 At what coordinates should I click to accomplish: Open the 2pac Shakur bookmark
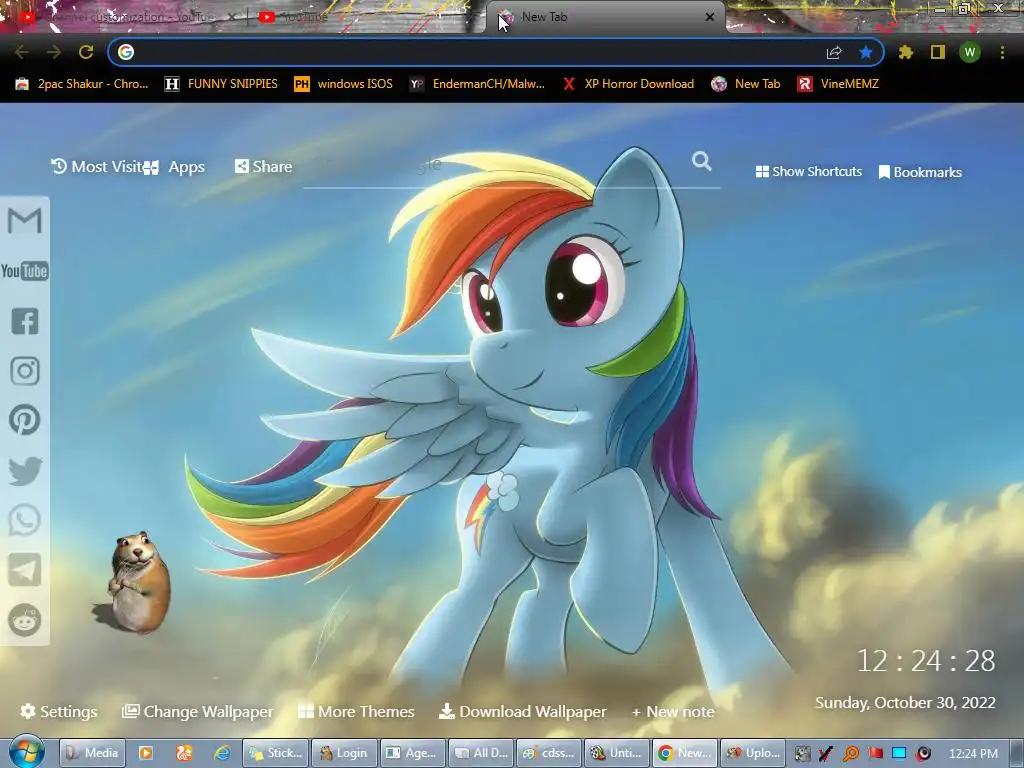coord(82,84)
